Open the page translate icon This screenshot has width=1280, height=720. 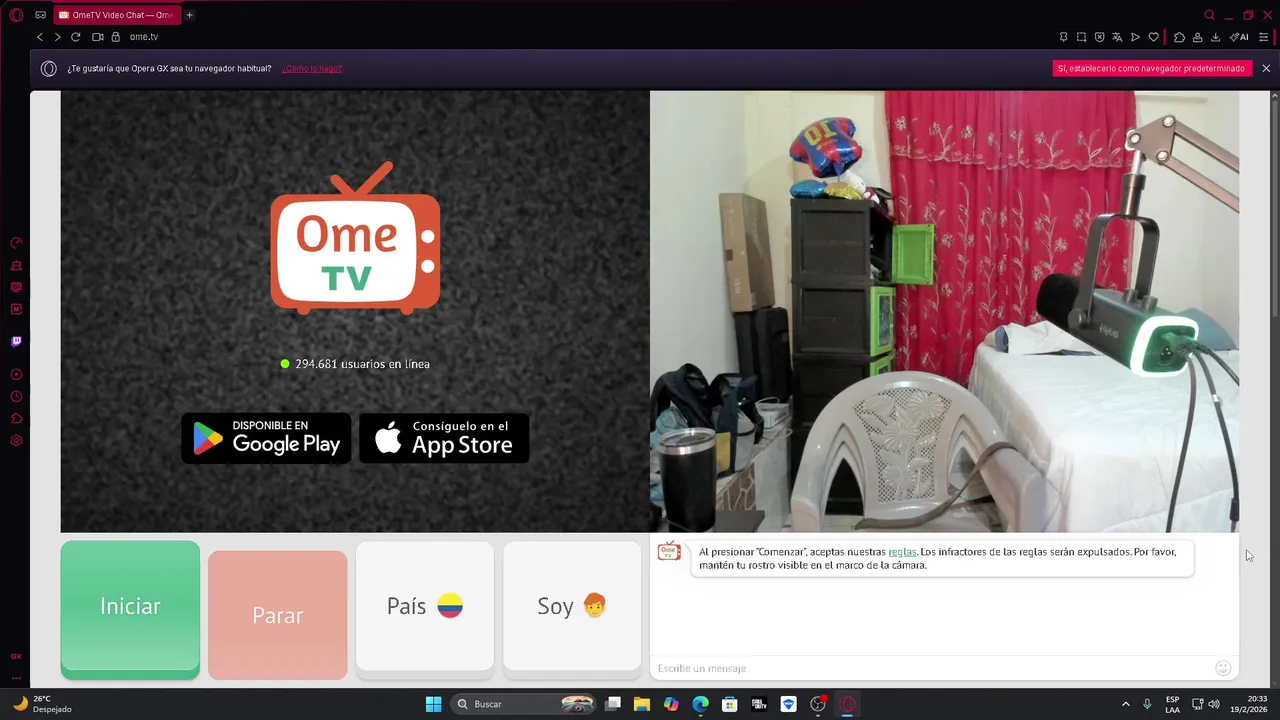click(x=1117, y=37)
